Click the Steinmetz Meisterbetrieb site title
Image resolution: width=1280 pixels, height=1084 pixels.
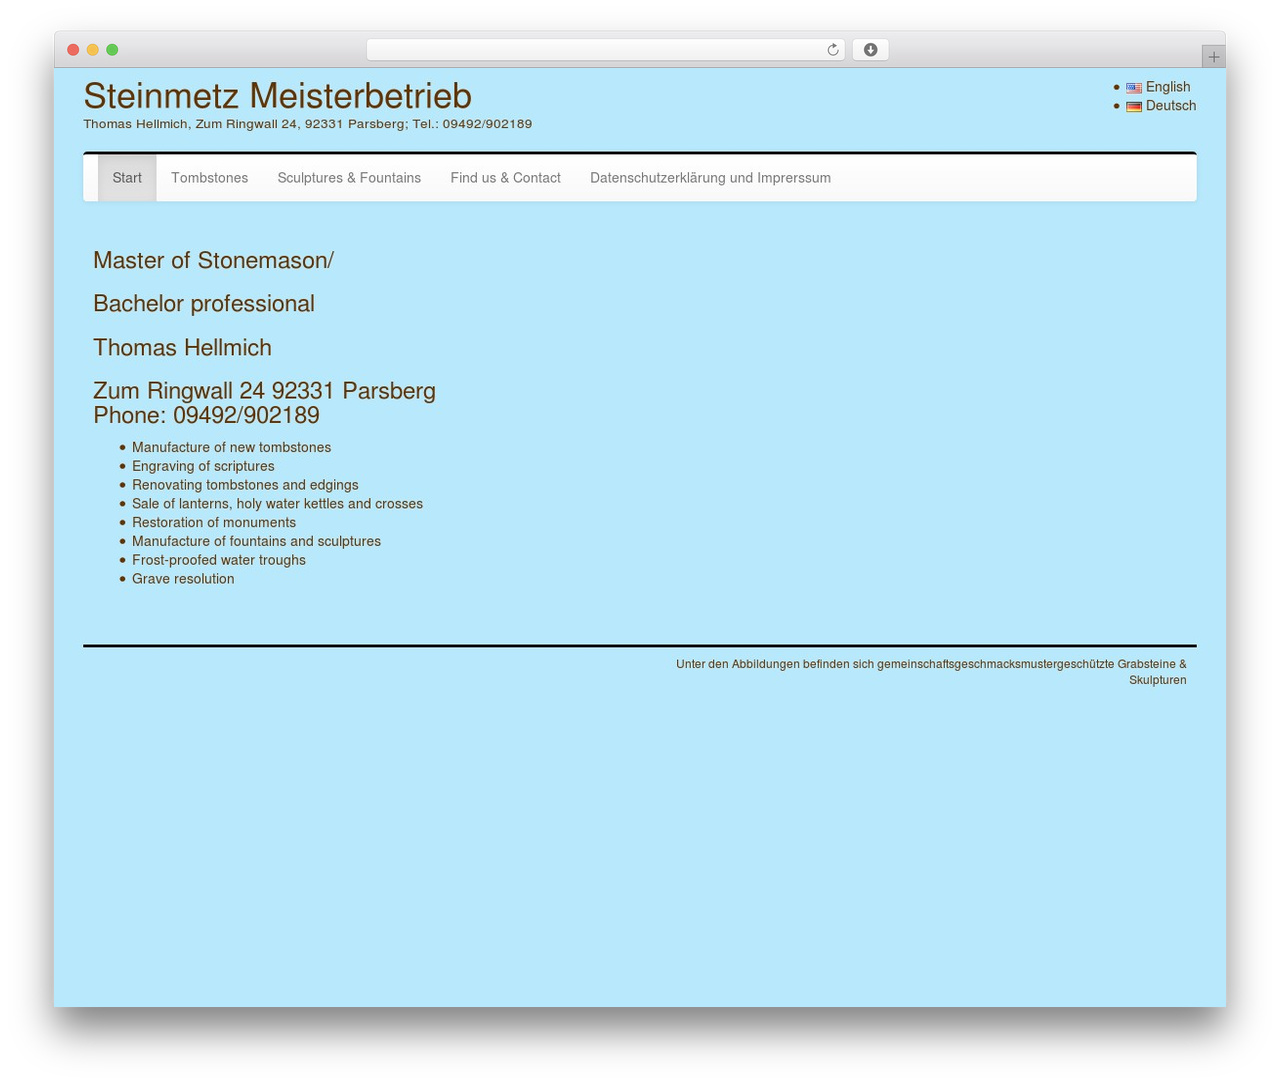tap(277, 96)
